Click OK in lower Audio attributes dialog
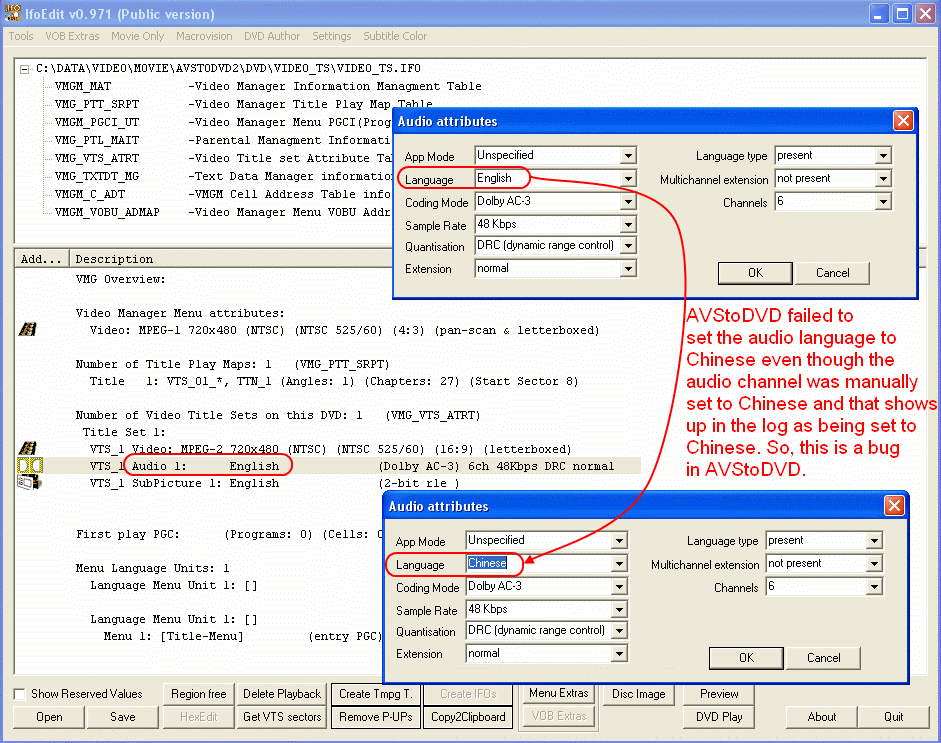Viewport: 941px width, 743px height. coord(746,658)
